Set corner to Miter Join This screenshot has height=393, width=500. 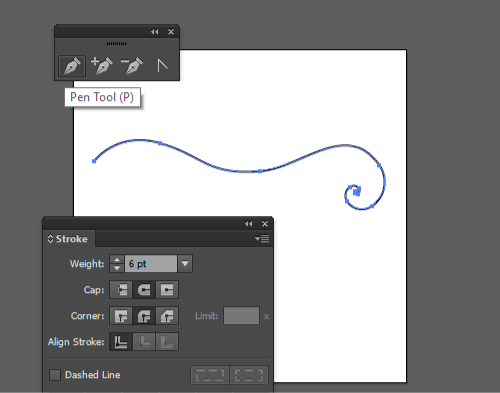click(x=121, y=316)
